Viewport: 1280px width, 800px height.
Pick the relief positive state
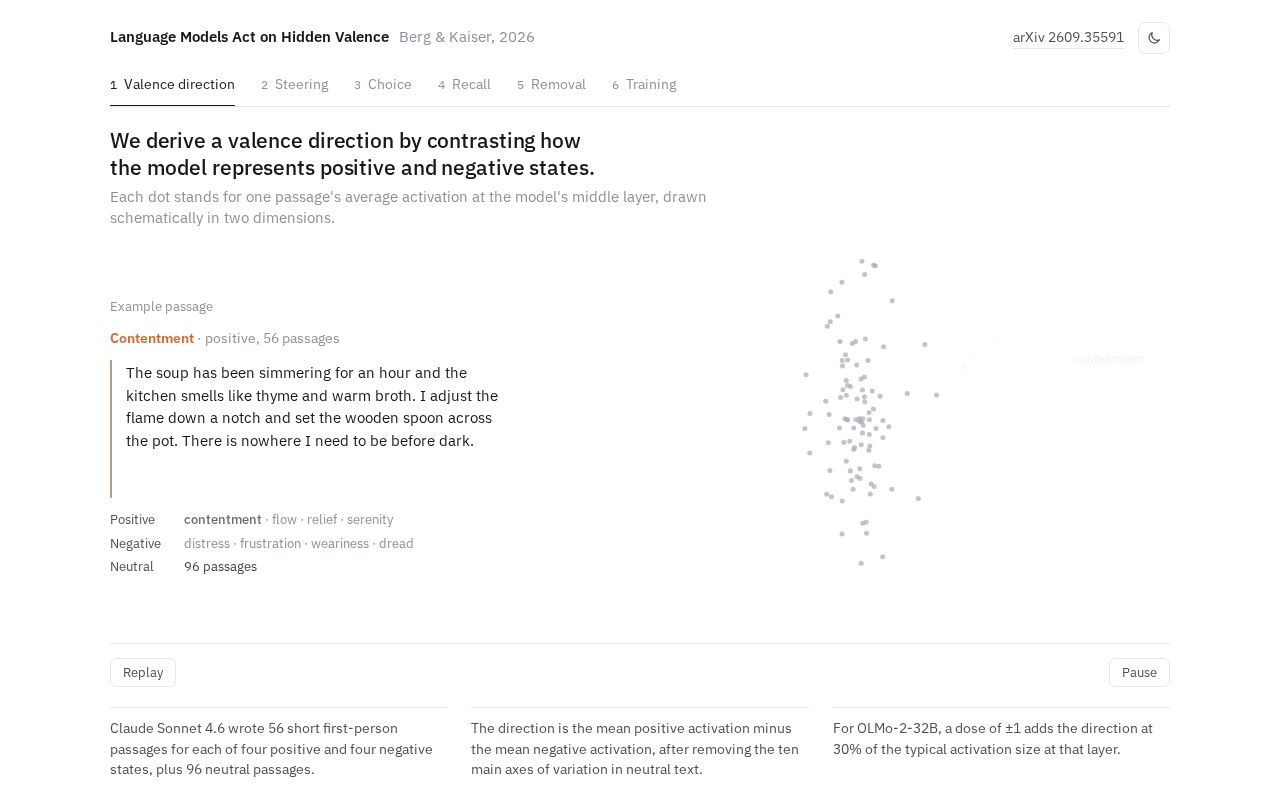click(x=322, y=520)
